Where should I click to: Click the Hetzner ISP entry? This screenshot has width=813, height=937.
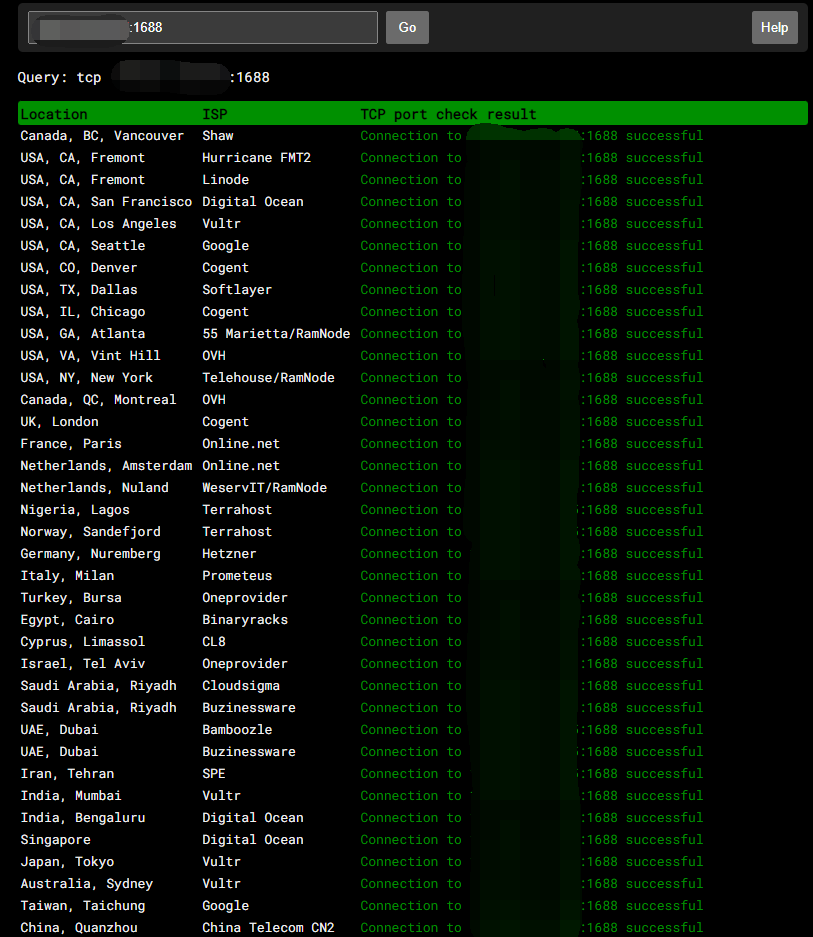pyautogui.click(x=229, y=554)
